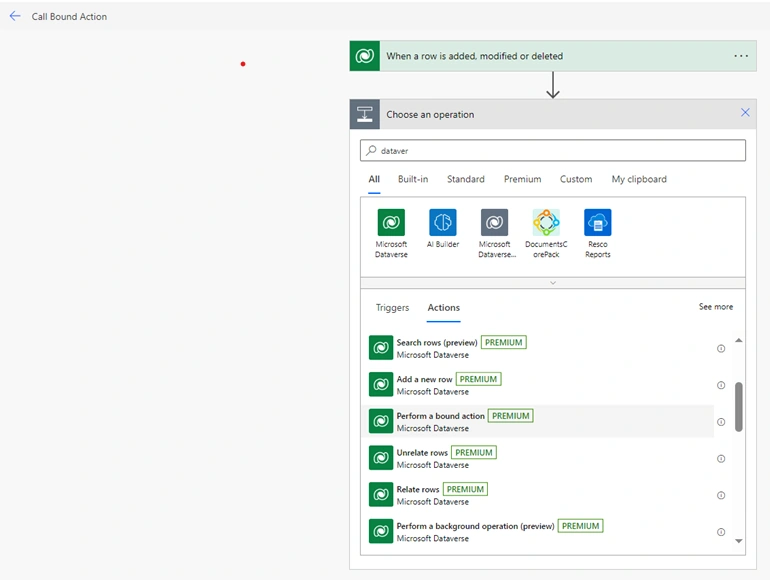
Task: Select the Actions tab
Action: (x=443, y=307)
